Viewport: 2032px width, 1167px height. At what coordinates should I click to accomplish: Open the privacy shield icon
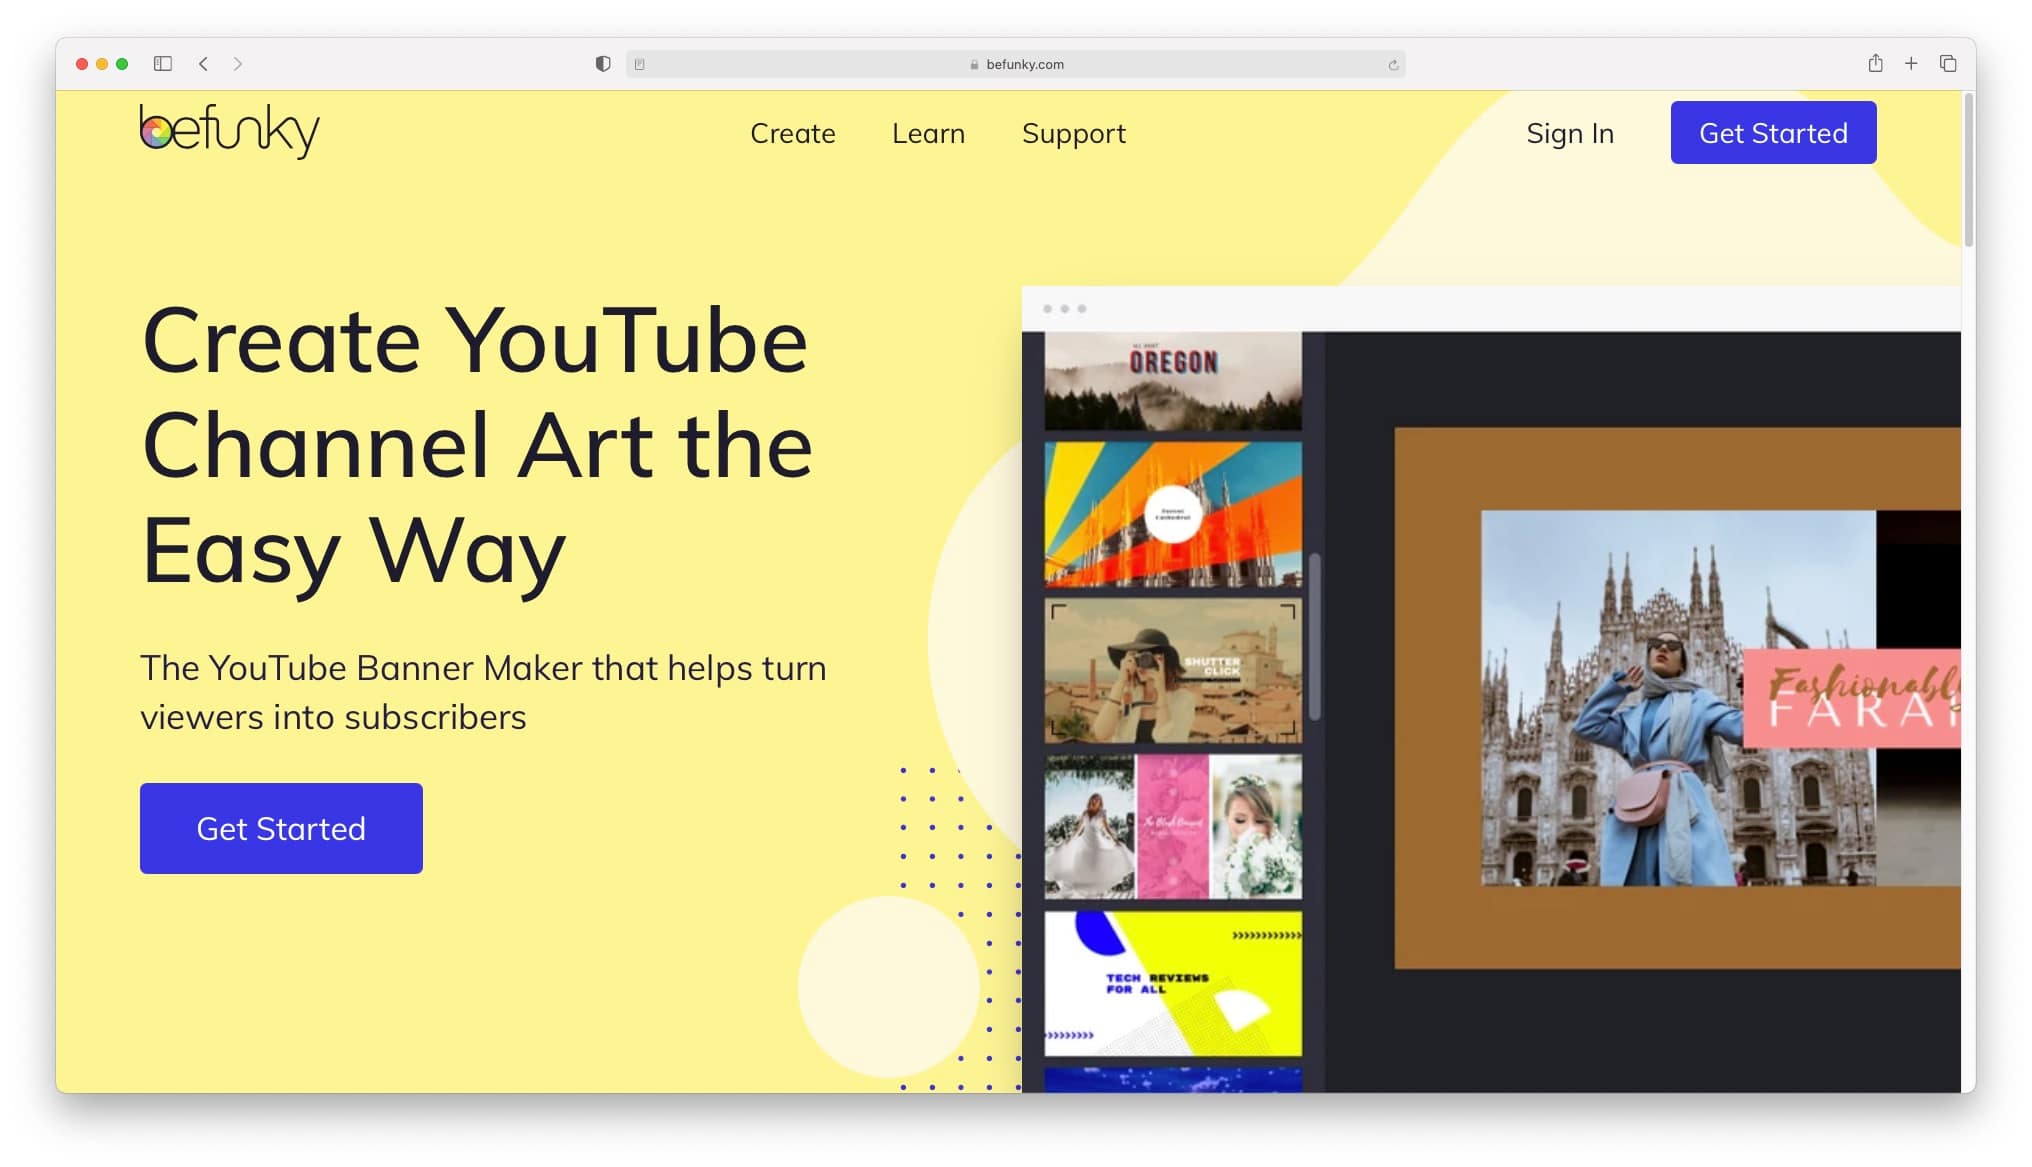(603, 64)
